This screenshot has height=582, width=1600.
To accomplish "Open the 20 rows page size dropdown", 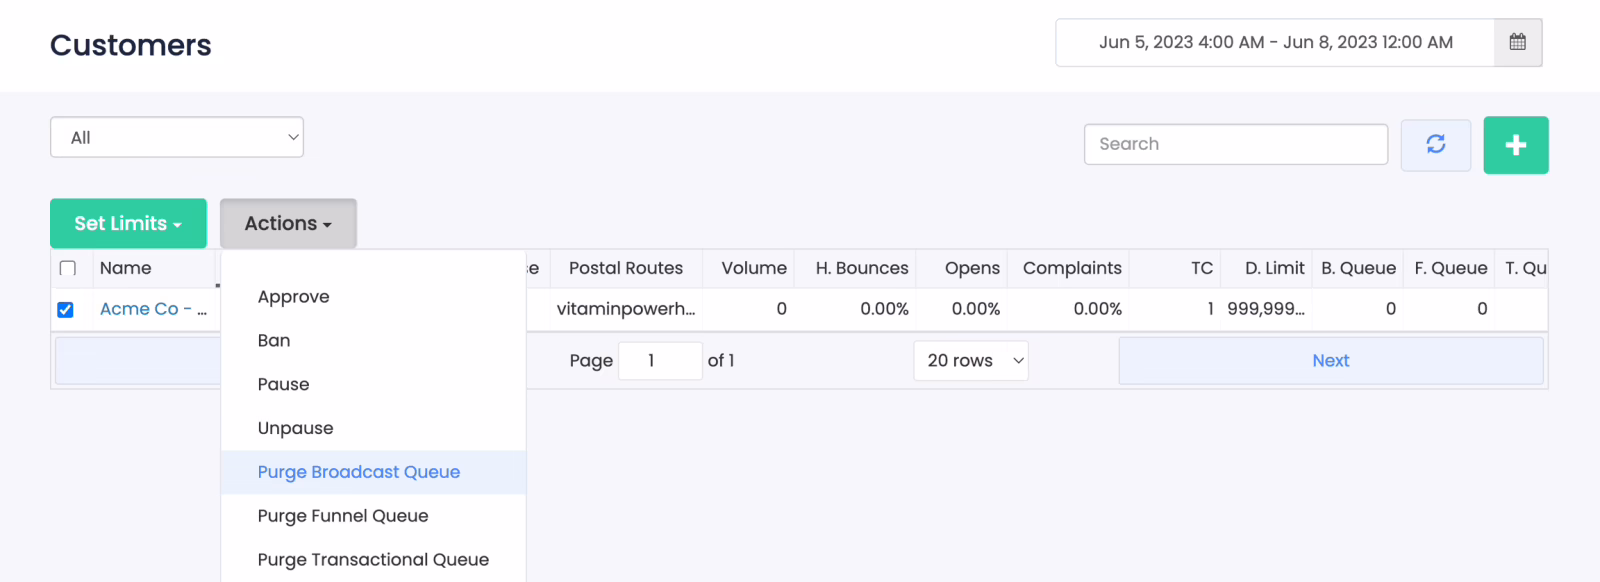I will pyautogui.click(x=971, y=360).
